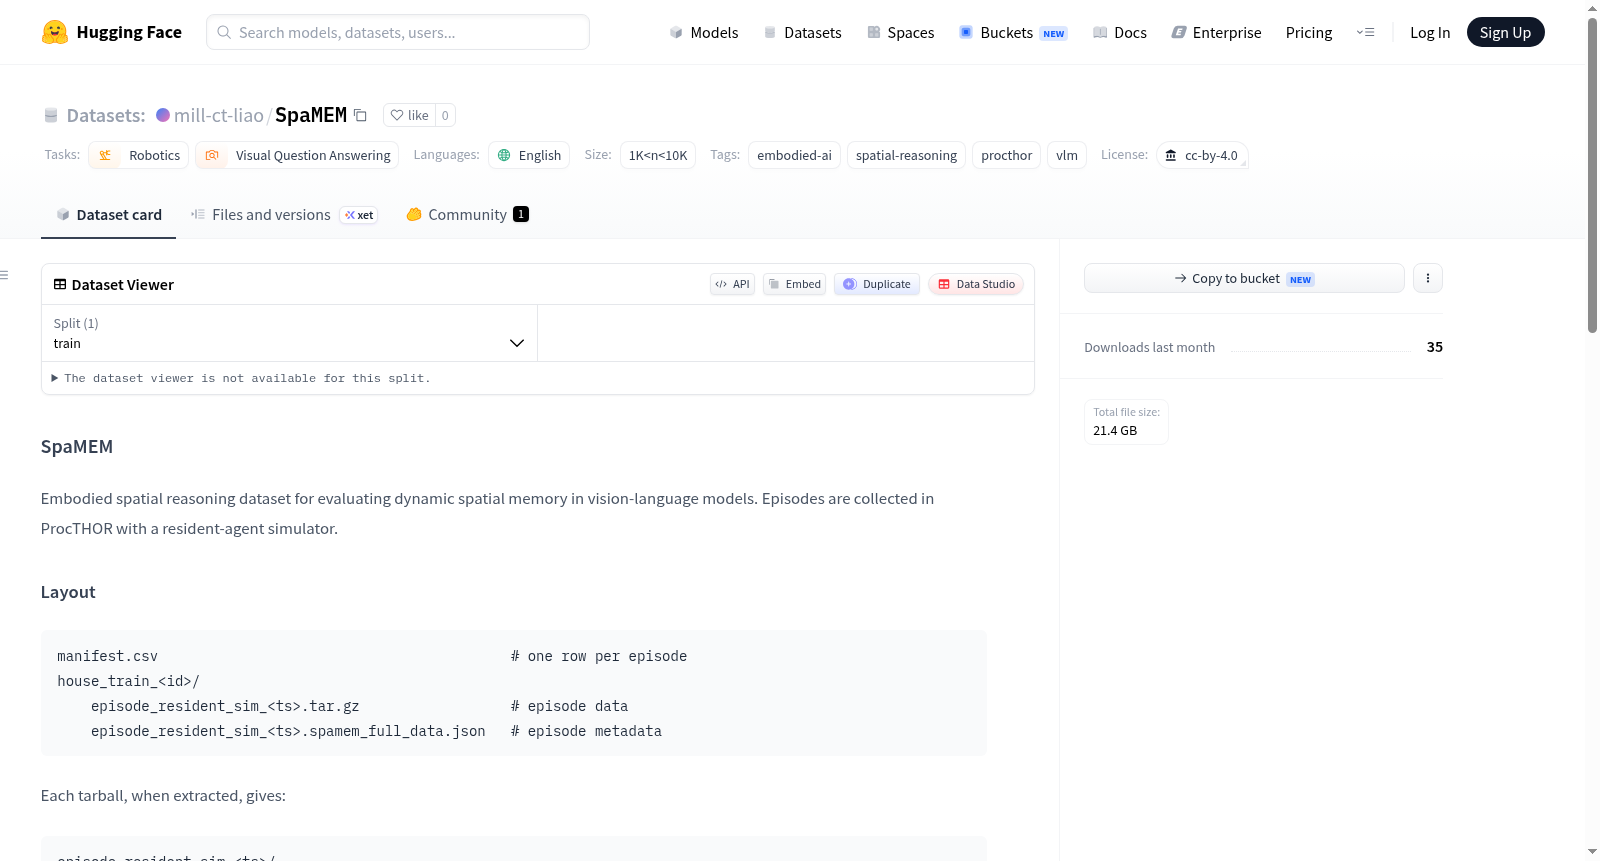The width and height of the screenshot is (1600, 861).
Task: Click the page vertical scrollbar
Action: click(x=1592, y=175)
